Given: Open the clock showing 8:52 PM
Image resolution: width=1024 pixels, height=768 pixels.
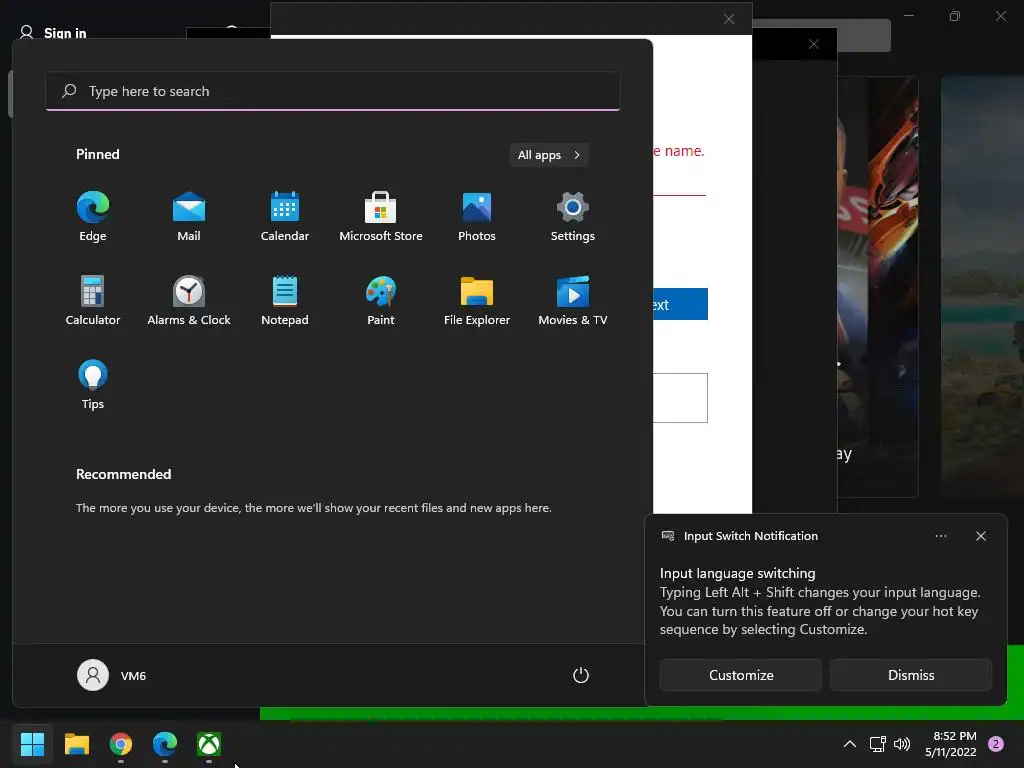Looking at the screenshot, I should (951, 744).
